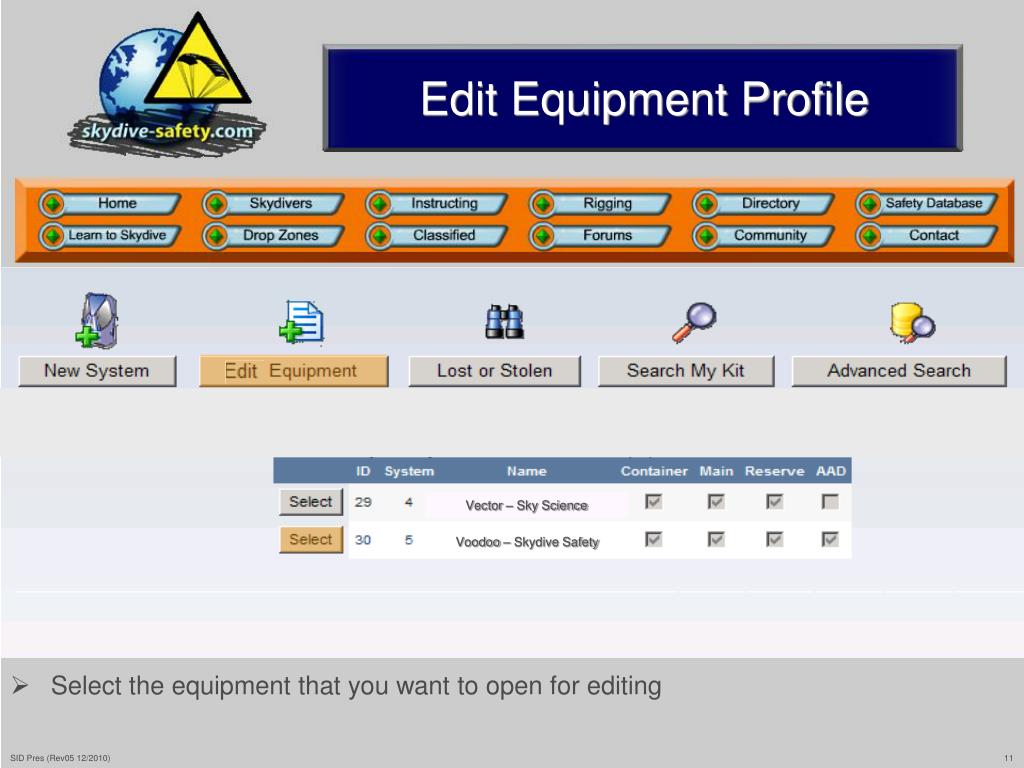Screen dimensions: 1024x768
Task: Click green bullet icon beside Drop Zones
Action: point(216,236)
